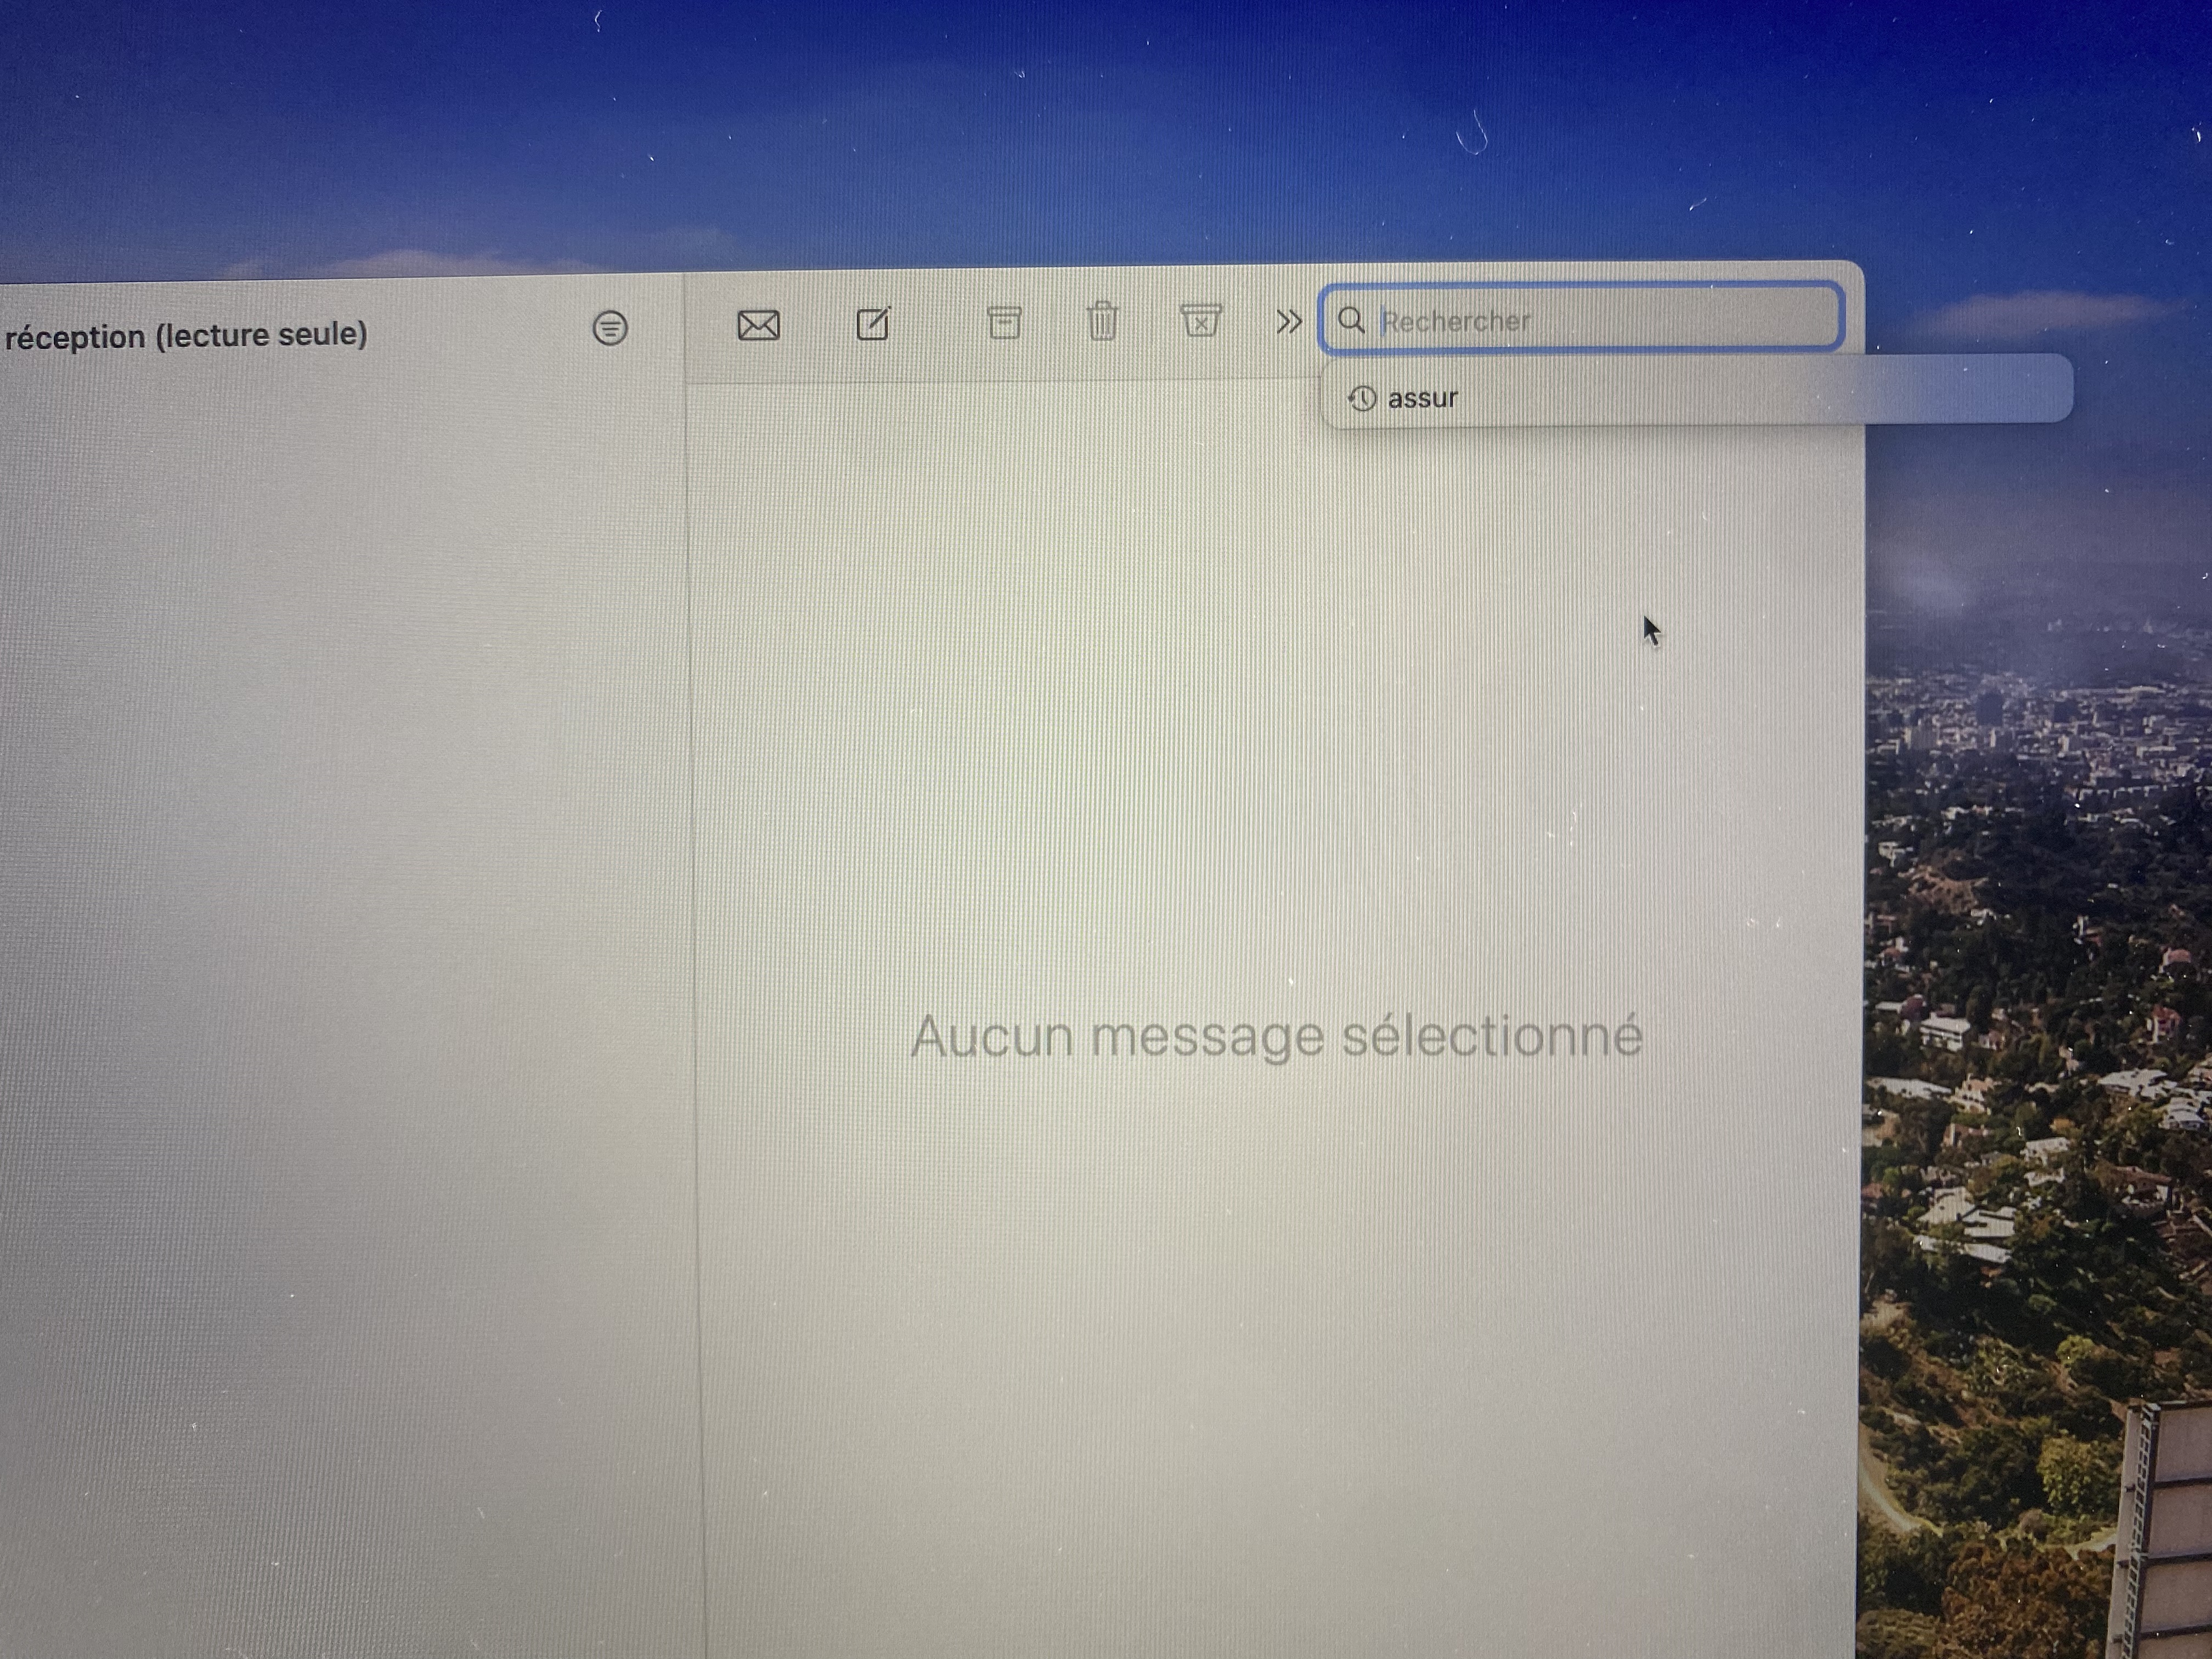Archive message using the box icon
This screenshot has width=2212, height=1659.
[1004, 322]
